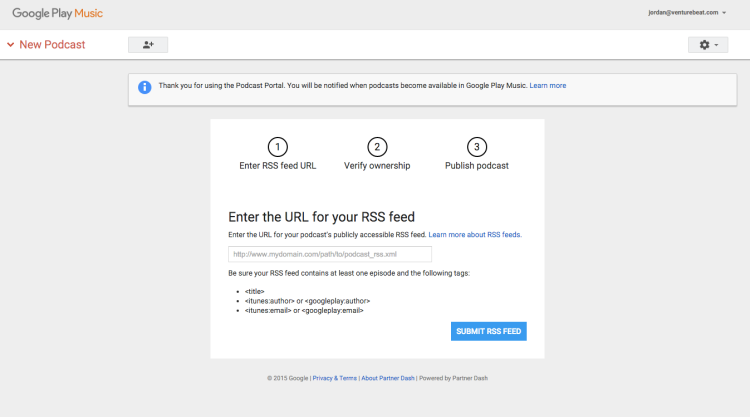Focus the RSS feed URL input field
Screen dimensions: 750x417
[x=330, y=254]
